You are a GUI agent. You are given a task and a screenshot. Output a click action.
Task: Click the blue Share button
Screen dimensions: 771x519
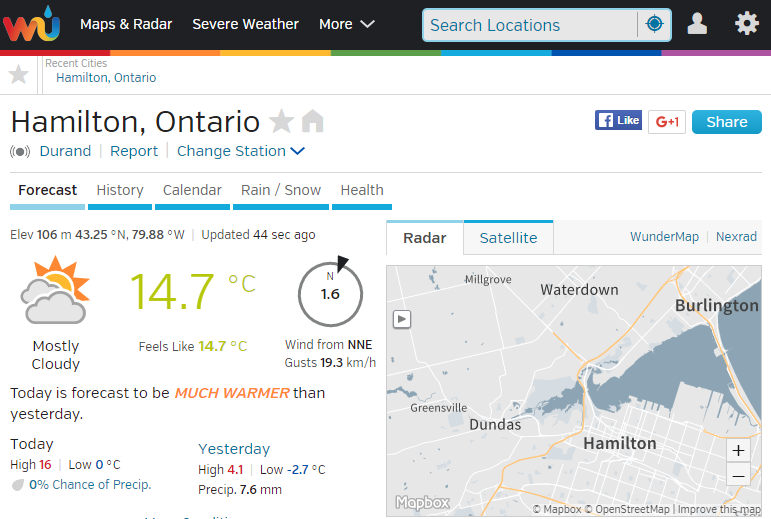[x=727, y=122]
